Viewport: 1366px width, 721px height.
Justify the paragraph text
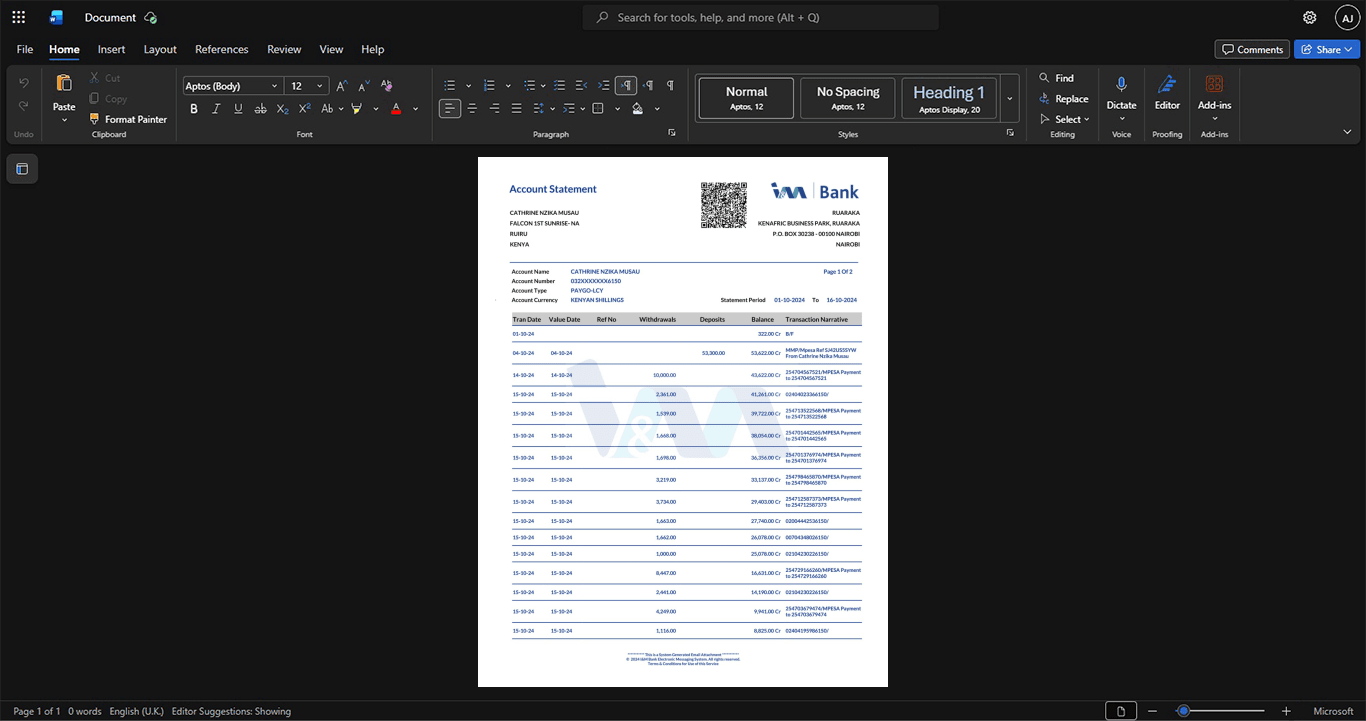(516, 108)
